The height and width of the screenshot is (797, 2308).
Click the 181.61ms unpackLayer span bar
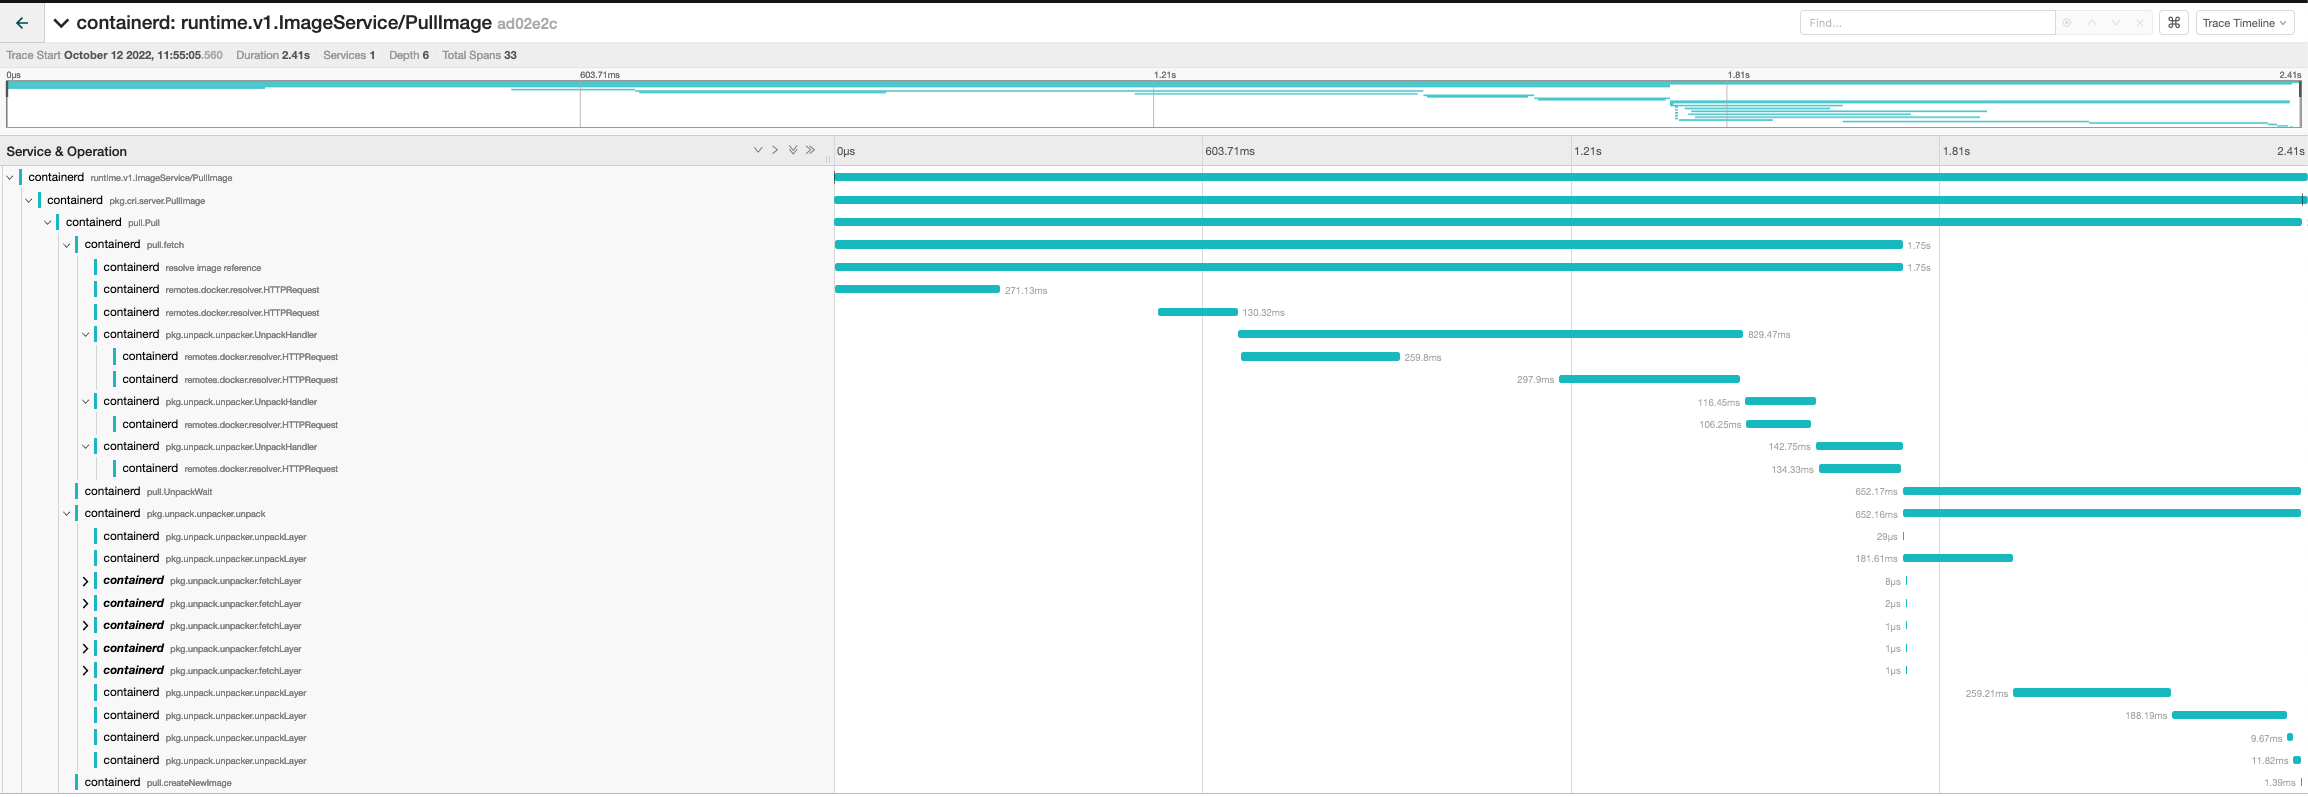[1958, 558]
